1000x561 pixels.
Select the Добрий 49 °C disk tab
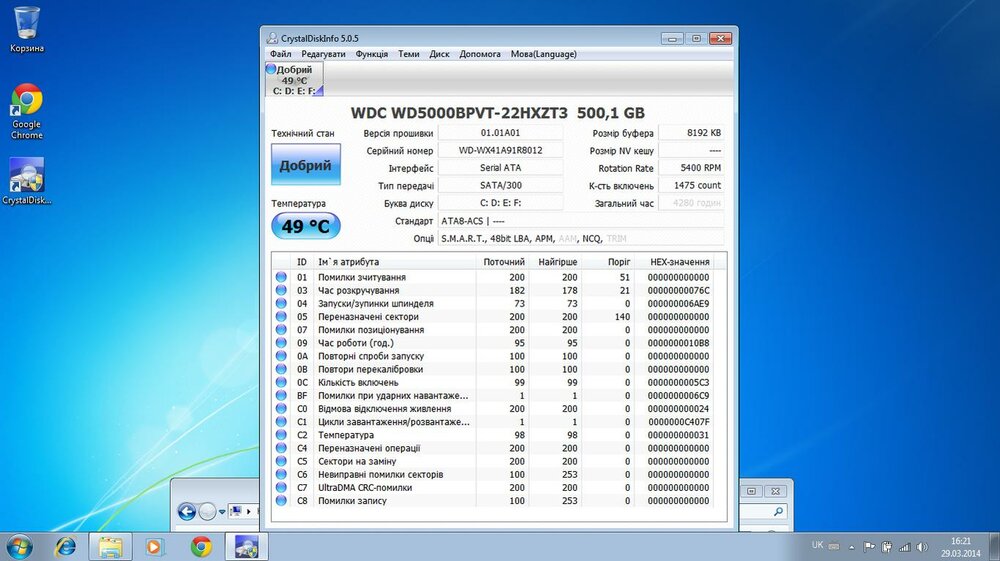point(294,80)
